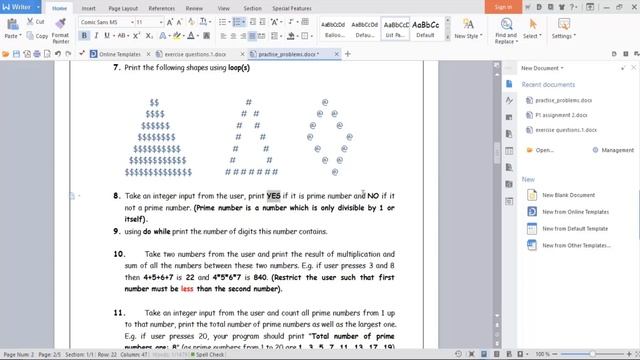Image resolution: width=640 pixels, height=360 pixels.
Task: Align paragraph to the right
Action: [x=243, y=36]
